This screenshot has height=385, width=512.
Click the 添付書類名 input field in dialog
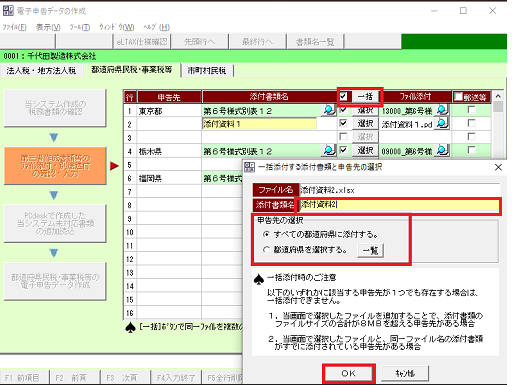[x=399, y=205]
